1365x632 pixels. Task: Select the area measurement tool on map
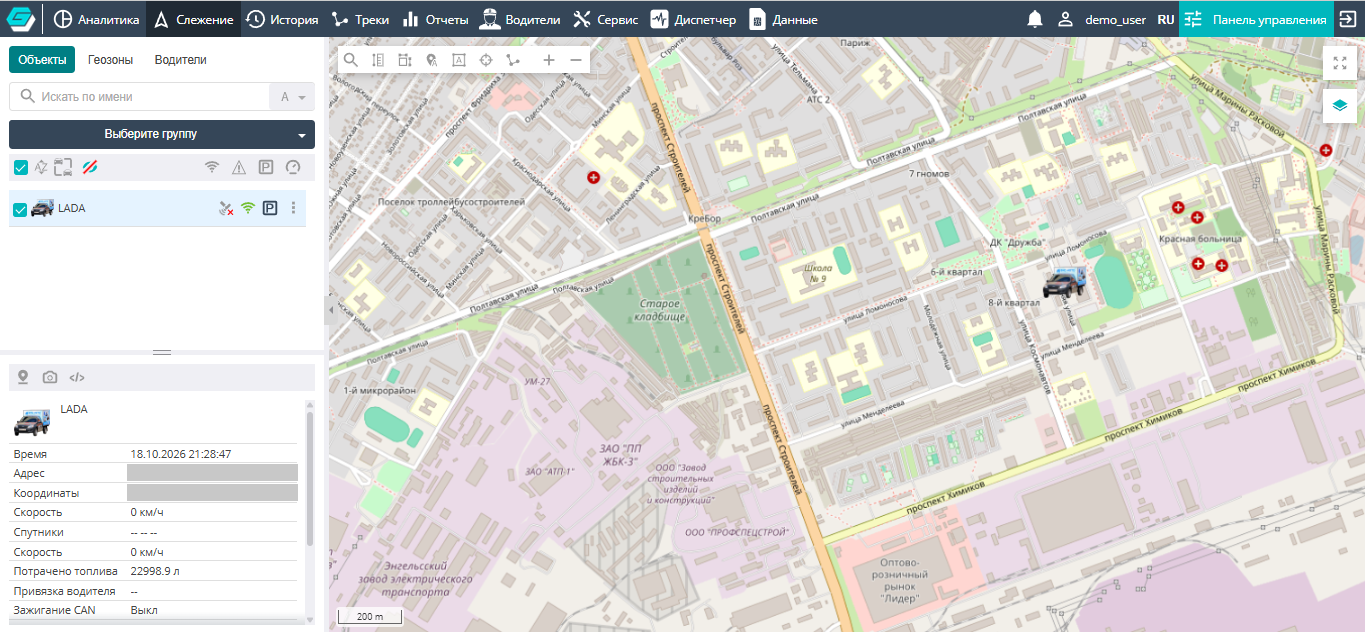405,60
